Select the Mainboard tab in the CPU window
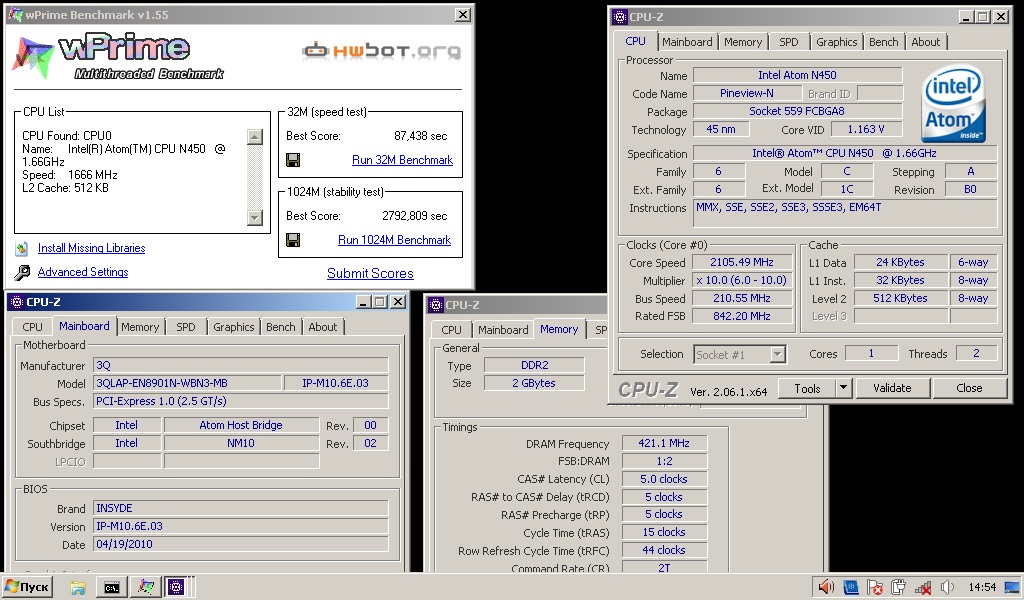The width and height of the screenshot is (1024, 600). [687, 42]
